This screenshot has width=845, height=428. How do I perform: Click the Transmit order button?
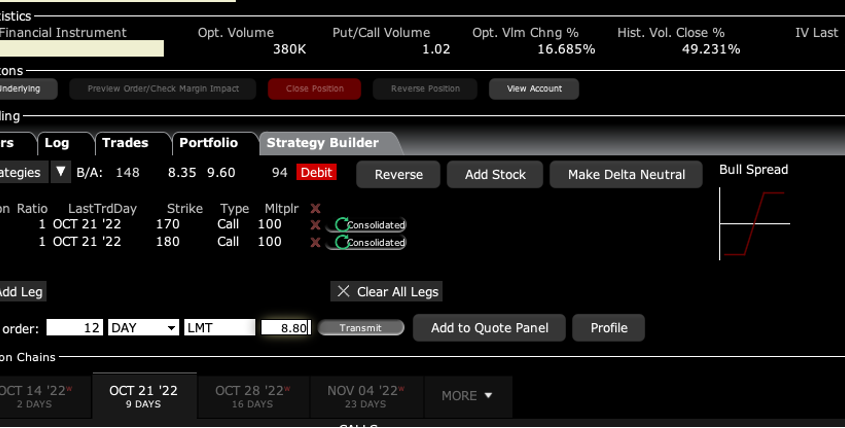point(361,328)
